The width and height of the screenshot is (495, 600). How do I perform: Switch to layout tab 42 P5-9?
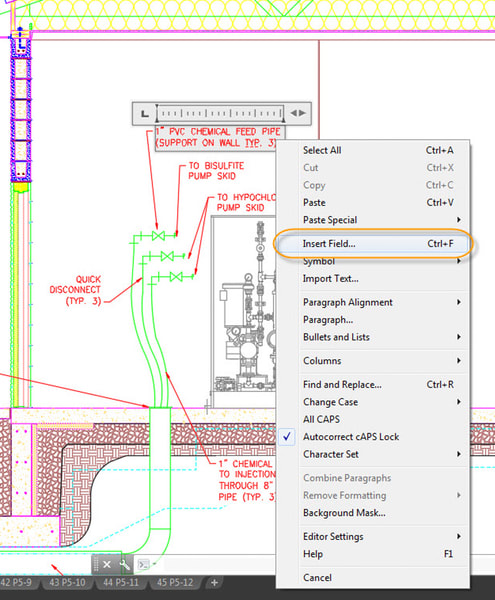pyautogui.click(x=16, y=583)
